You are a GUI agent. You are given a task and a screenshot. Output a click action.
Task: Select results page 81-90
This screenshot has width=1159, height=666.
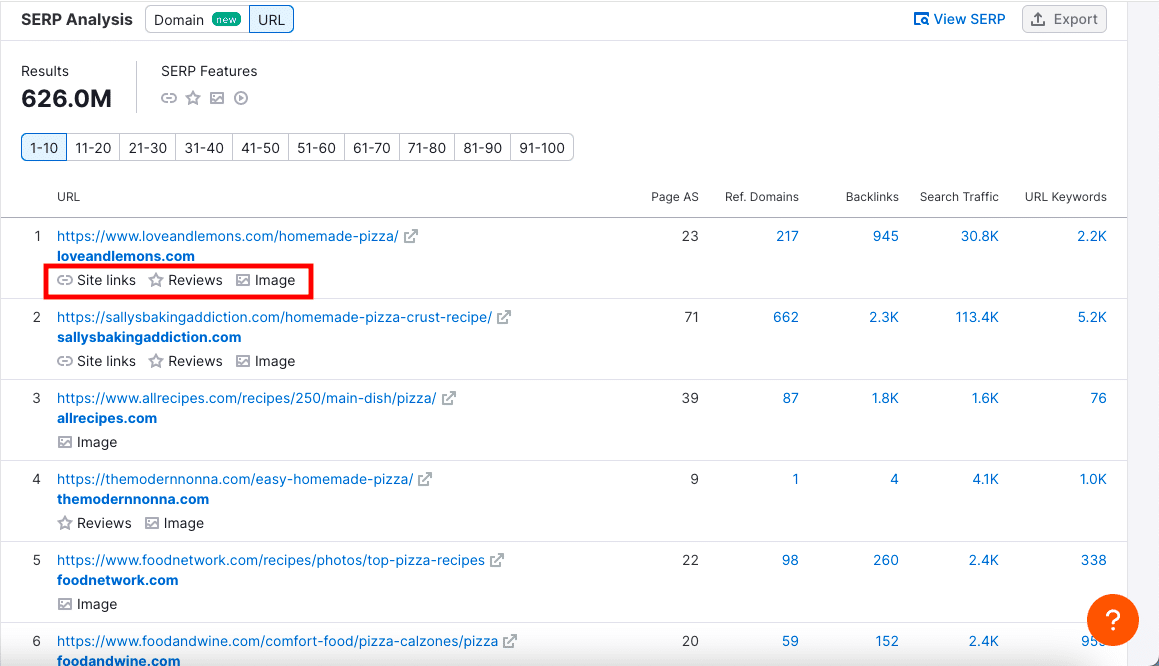[483, 148]
